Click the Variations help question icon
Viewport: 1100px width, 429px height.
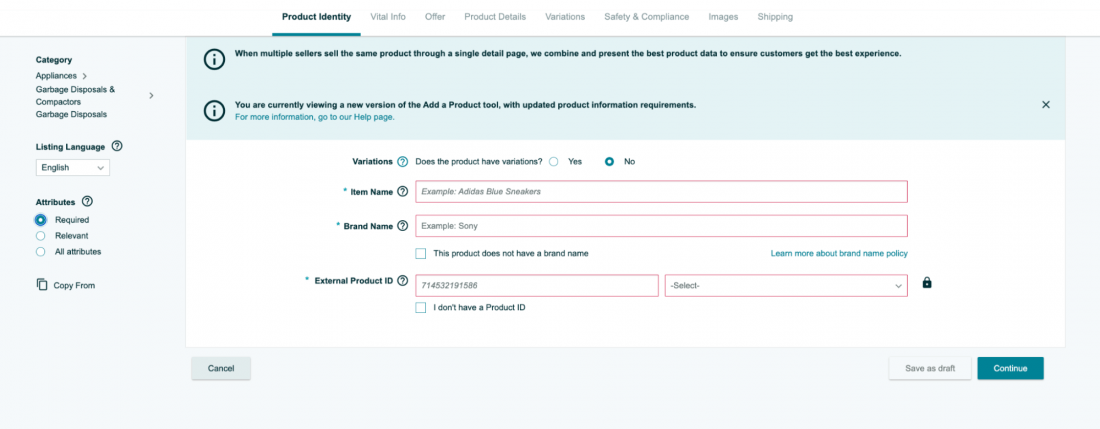[402, 162]
